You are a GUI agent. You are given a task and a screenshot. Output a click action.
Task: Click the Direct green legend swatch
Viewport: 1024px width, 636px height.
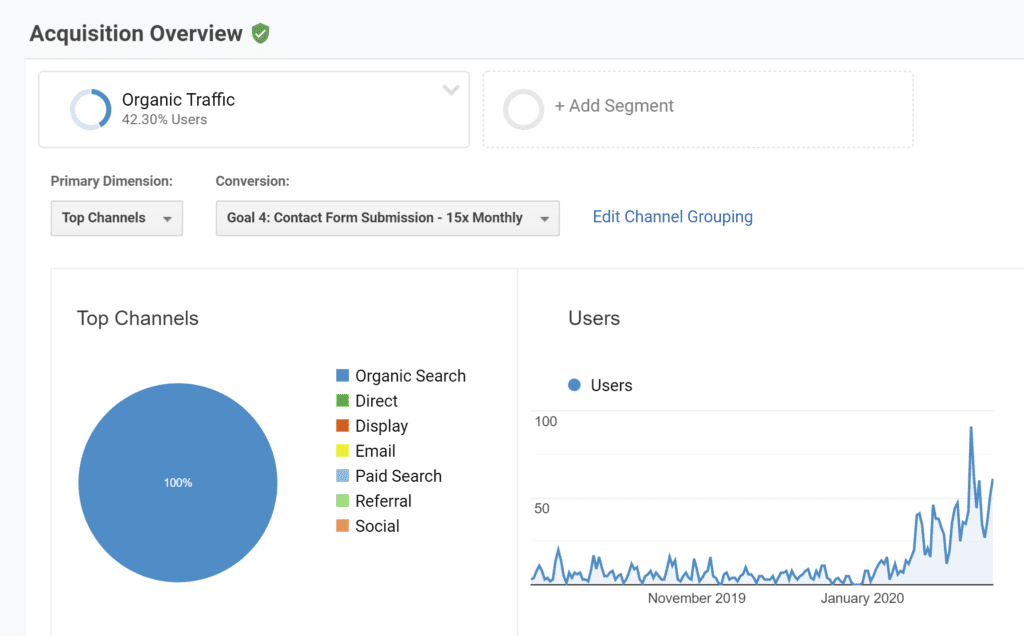point(342,400)
